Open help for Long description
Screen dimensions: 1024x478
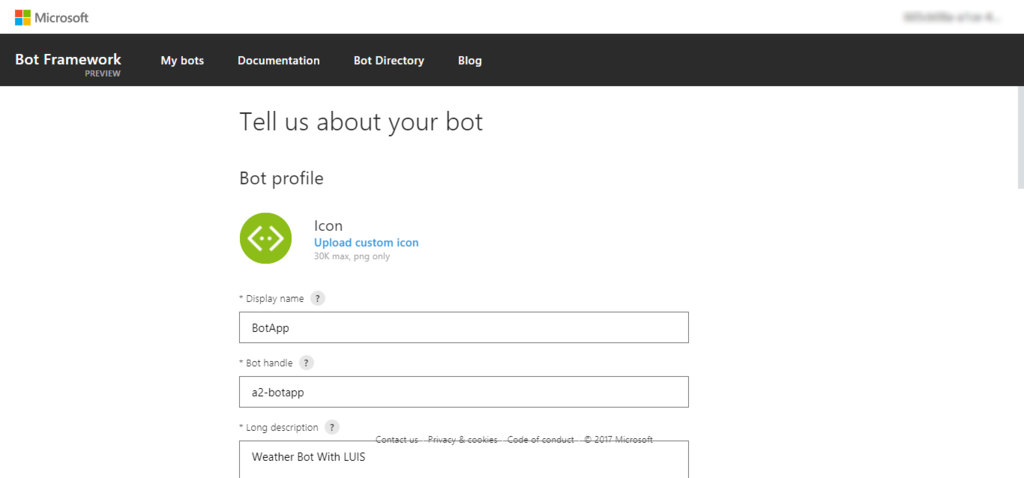(x=332, y=428)
